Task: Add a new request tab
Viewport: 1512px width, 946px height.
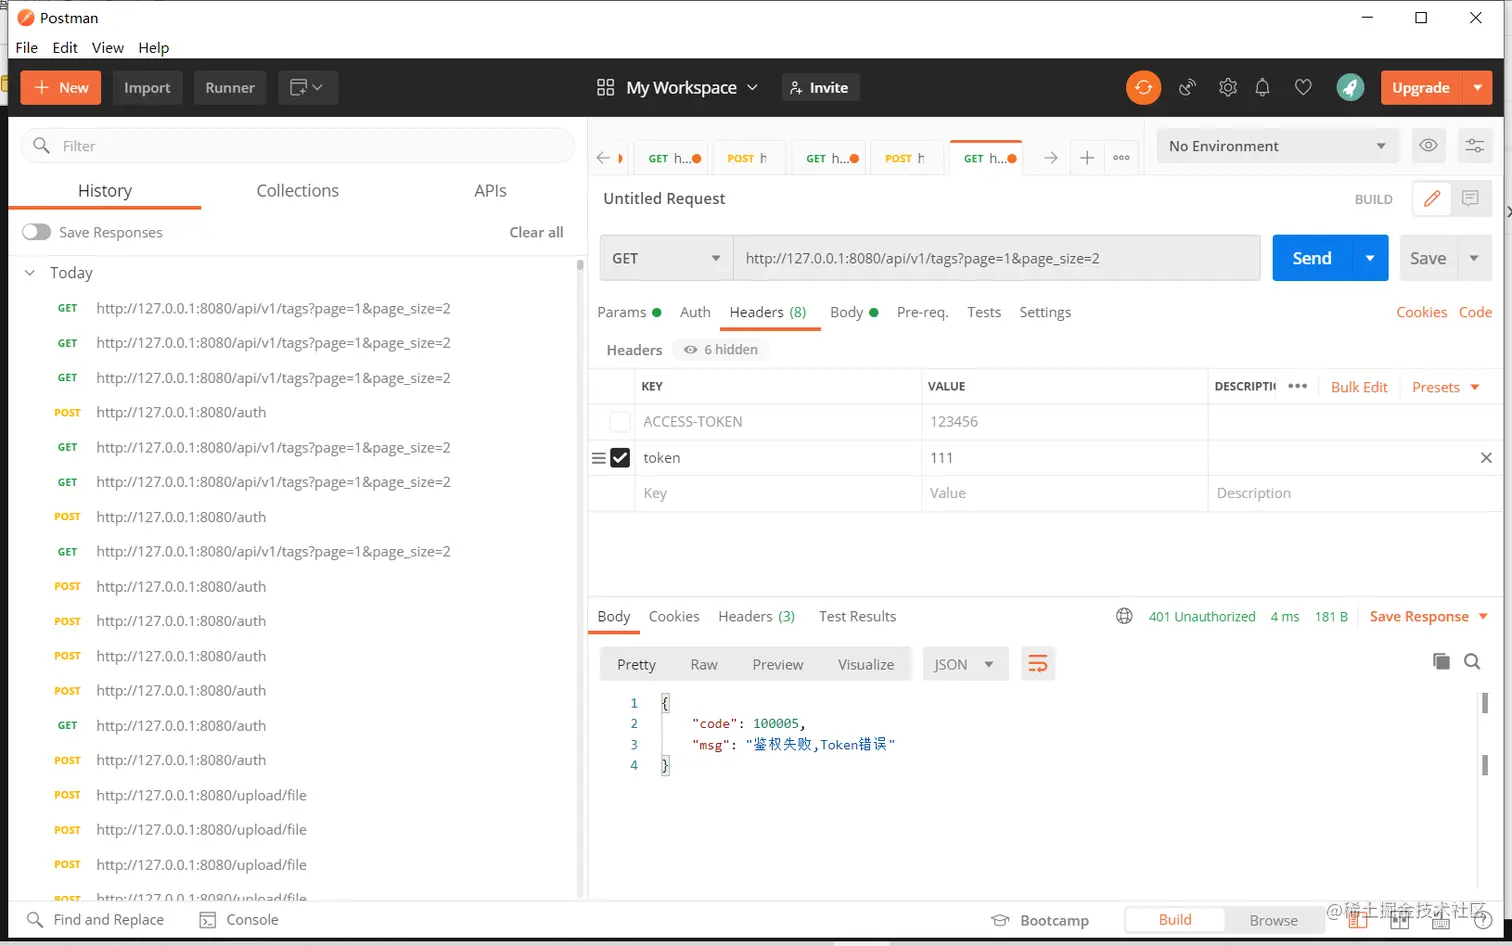Action: pyautogui.click(x=1086, y=158)
